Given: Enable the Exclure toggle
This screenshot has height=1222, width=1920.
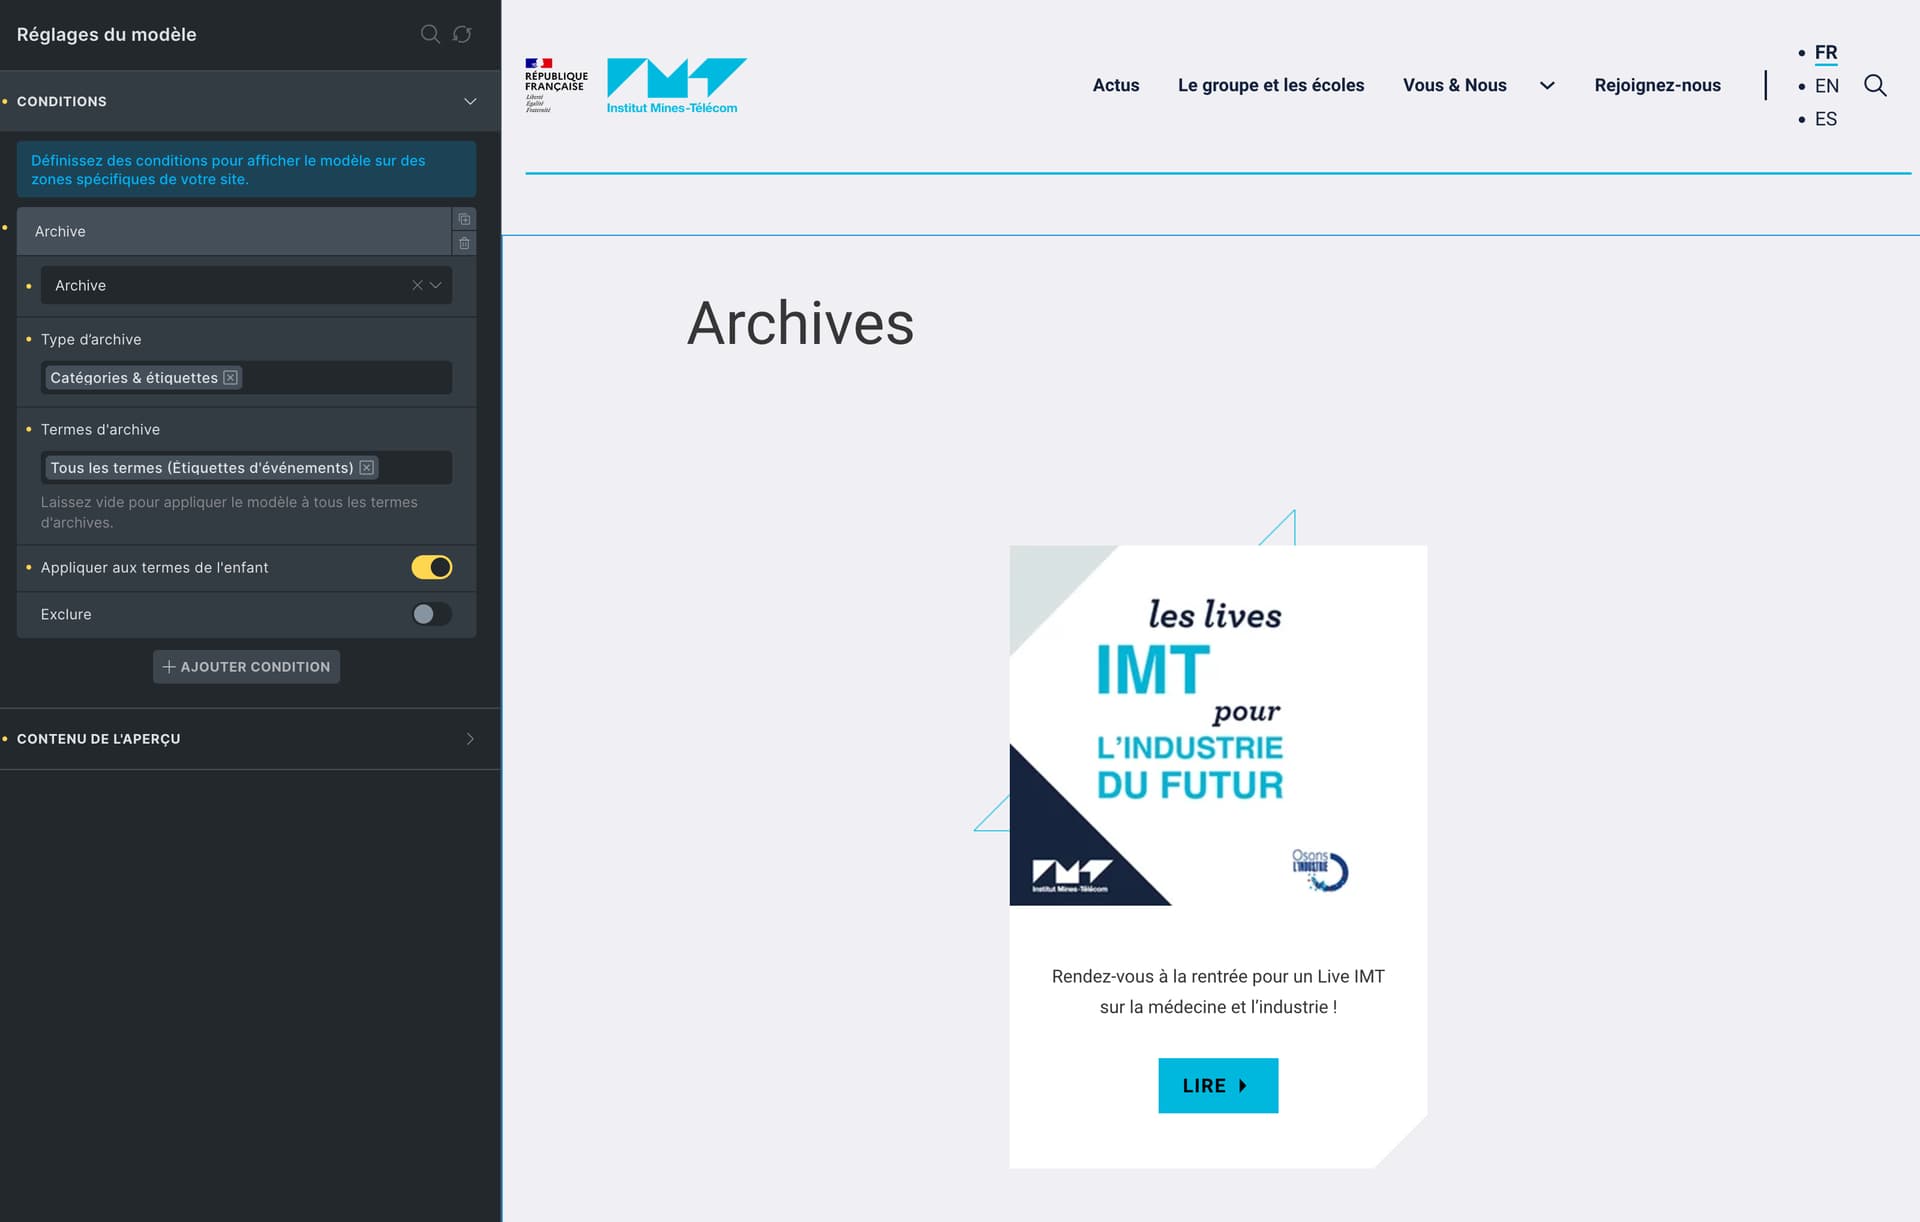Looking at the screenshot, I should [x=432, y=614].
